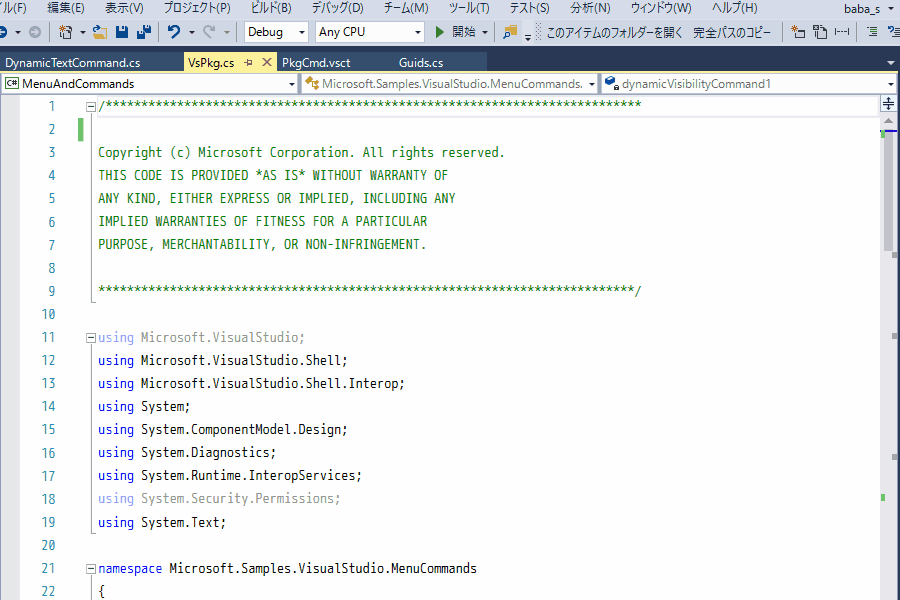The height and width of the screenshot is (600, 900).
Task: Open the テスト(S) menu
Action: point(529,8)
